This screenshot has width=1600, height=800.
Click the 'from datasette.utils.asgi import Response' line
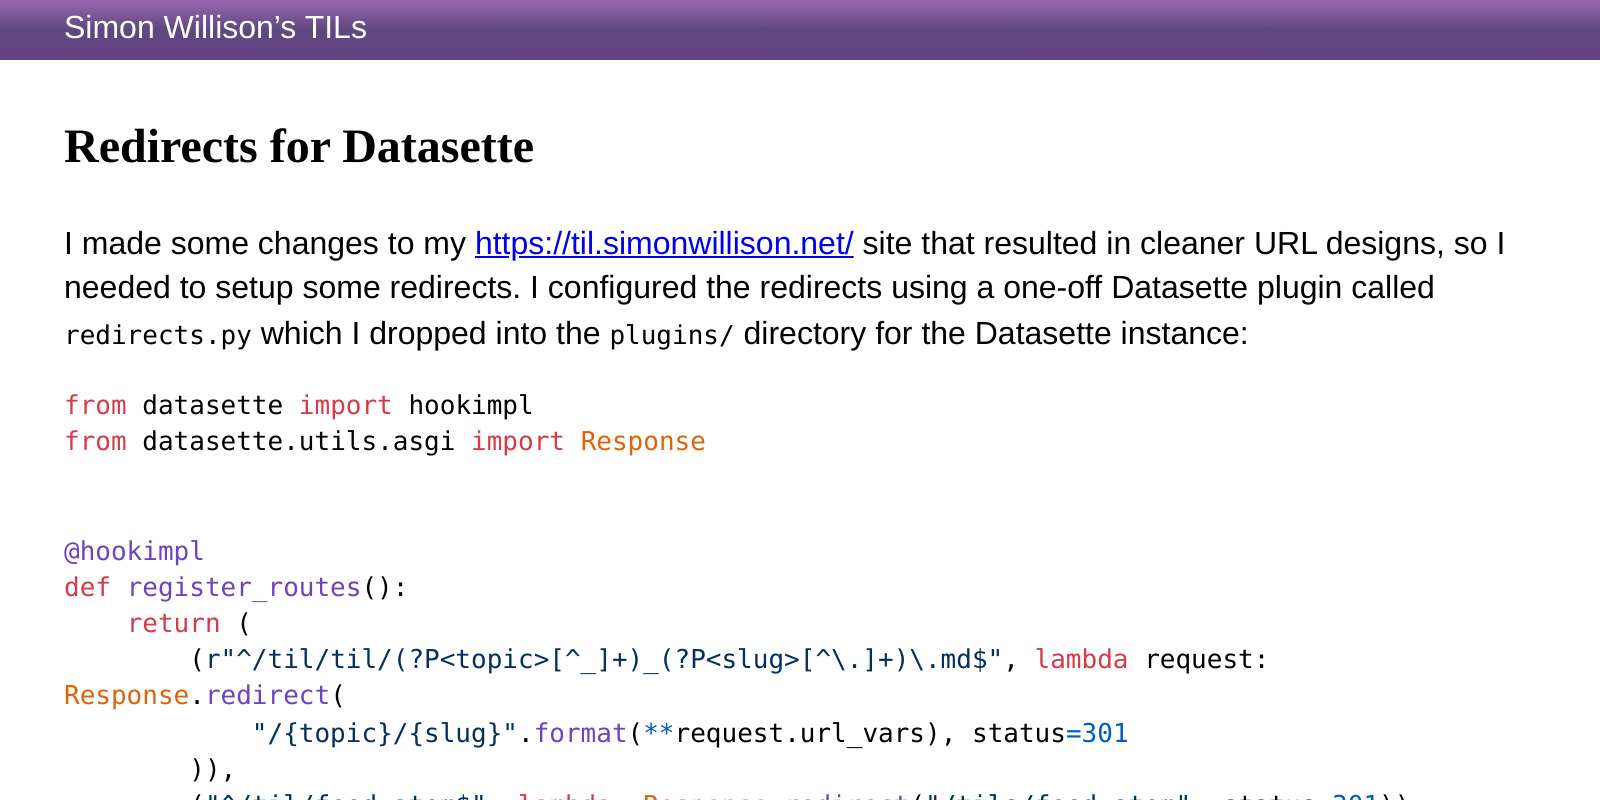point(385,441)
